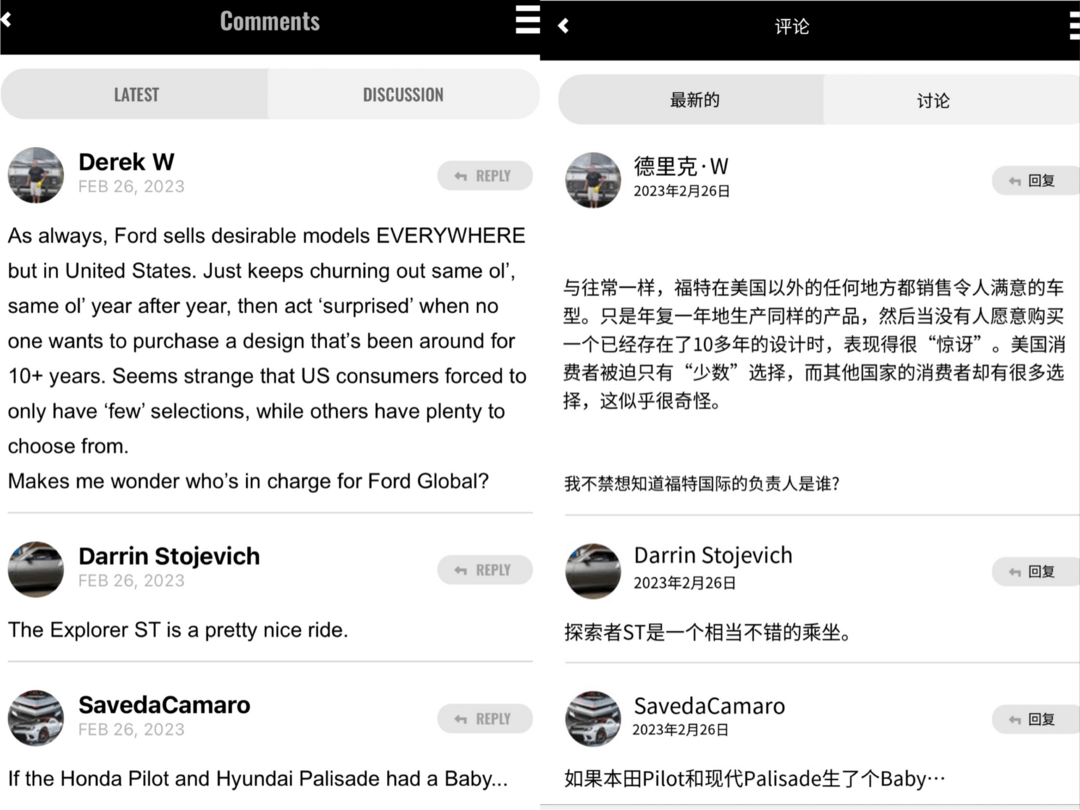This screenshot has height=810, width=1080.
Task: Click the username 德里克·W
Action: (681, 166)
